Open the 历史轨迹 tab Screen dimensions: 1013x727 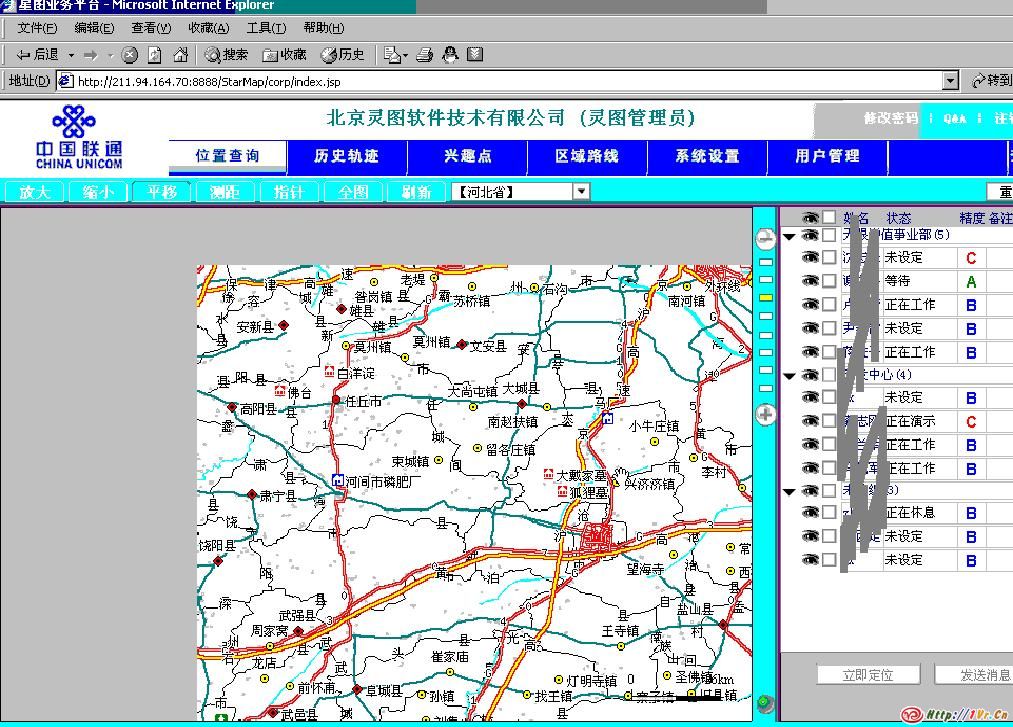tap(346, 156)
